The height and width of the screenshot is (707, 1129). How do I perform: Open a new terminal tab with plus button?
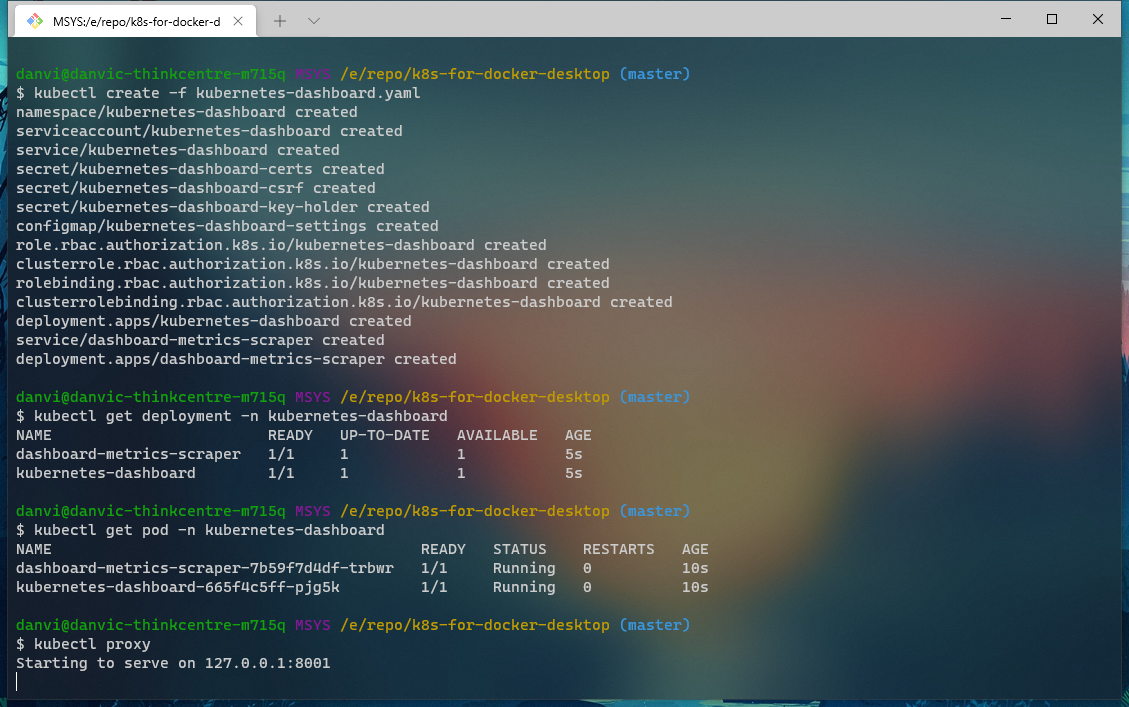(279, 21)
